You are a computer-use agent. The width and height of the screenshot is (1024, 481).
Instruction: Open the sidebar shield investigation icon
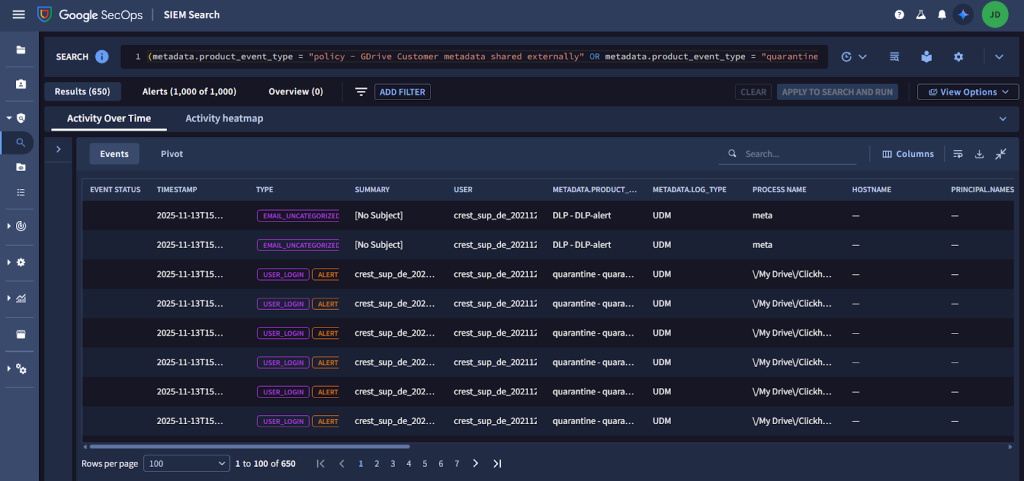21,118
